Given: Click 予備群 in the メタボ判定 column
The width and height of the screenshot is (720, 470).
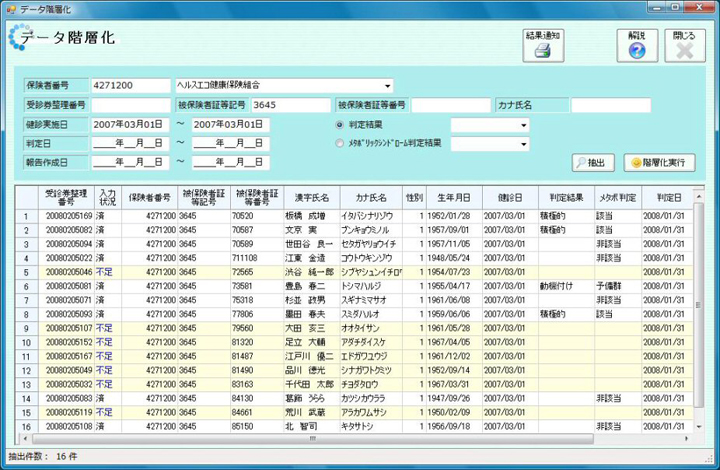Looking at the screenshot, I should (x=608, y=286).
